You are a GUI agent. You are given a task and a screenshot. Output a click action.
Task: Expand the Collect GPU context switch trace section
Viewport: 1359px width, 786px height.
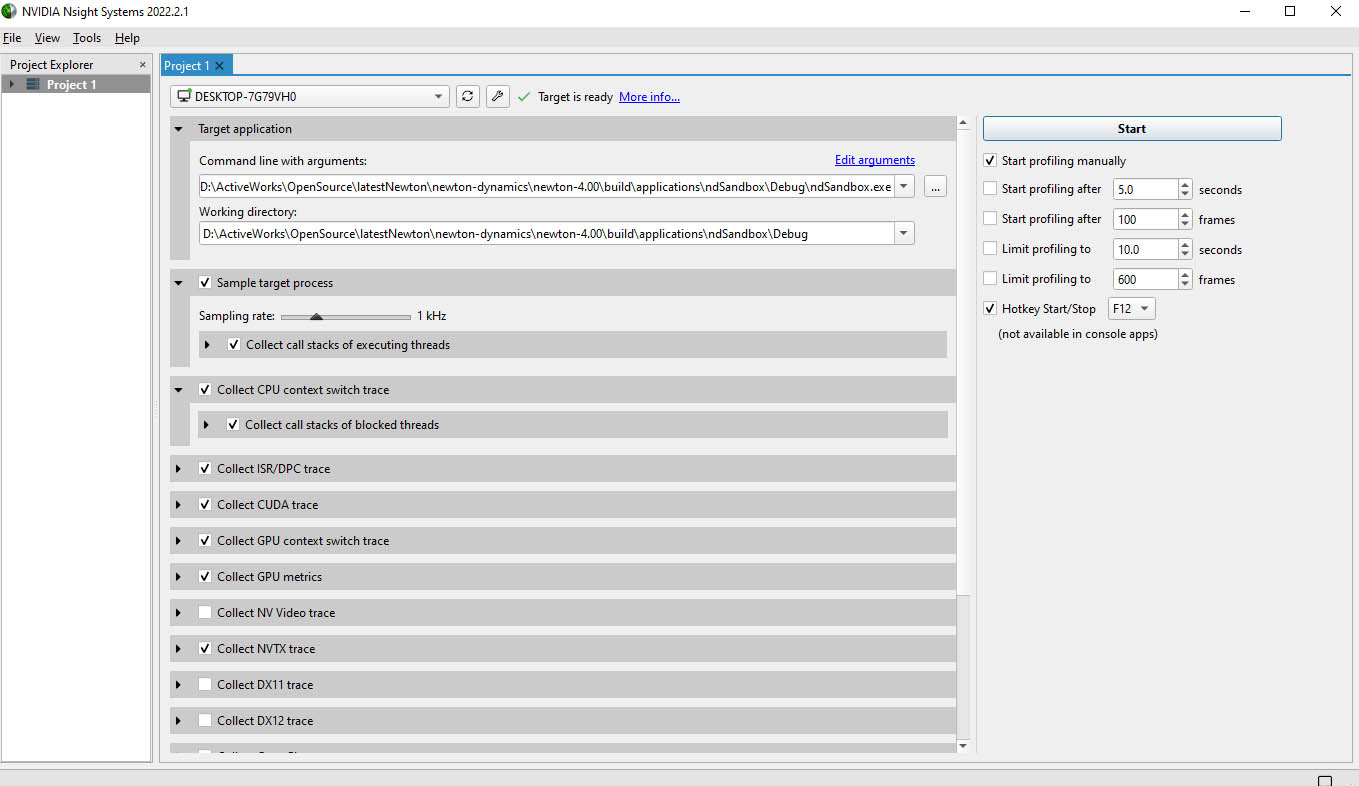179,541
